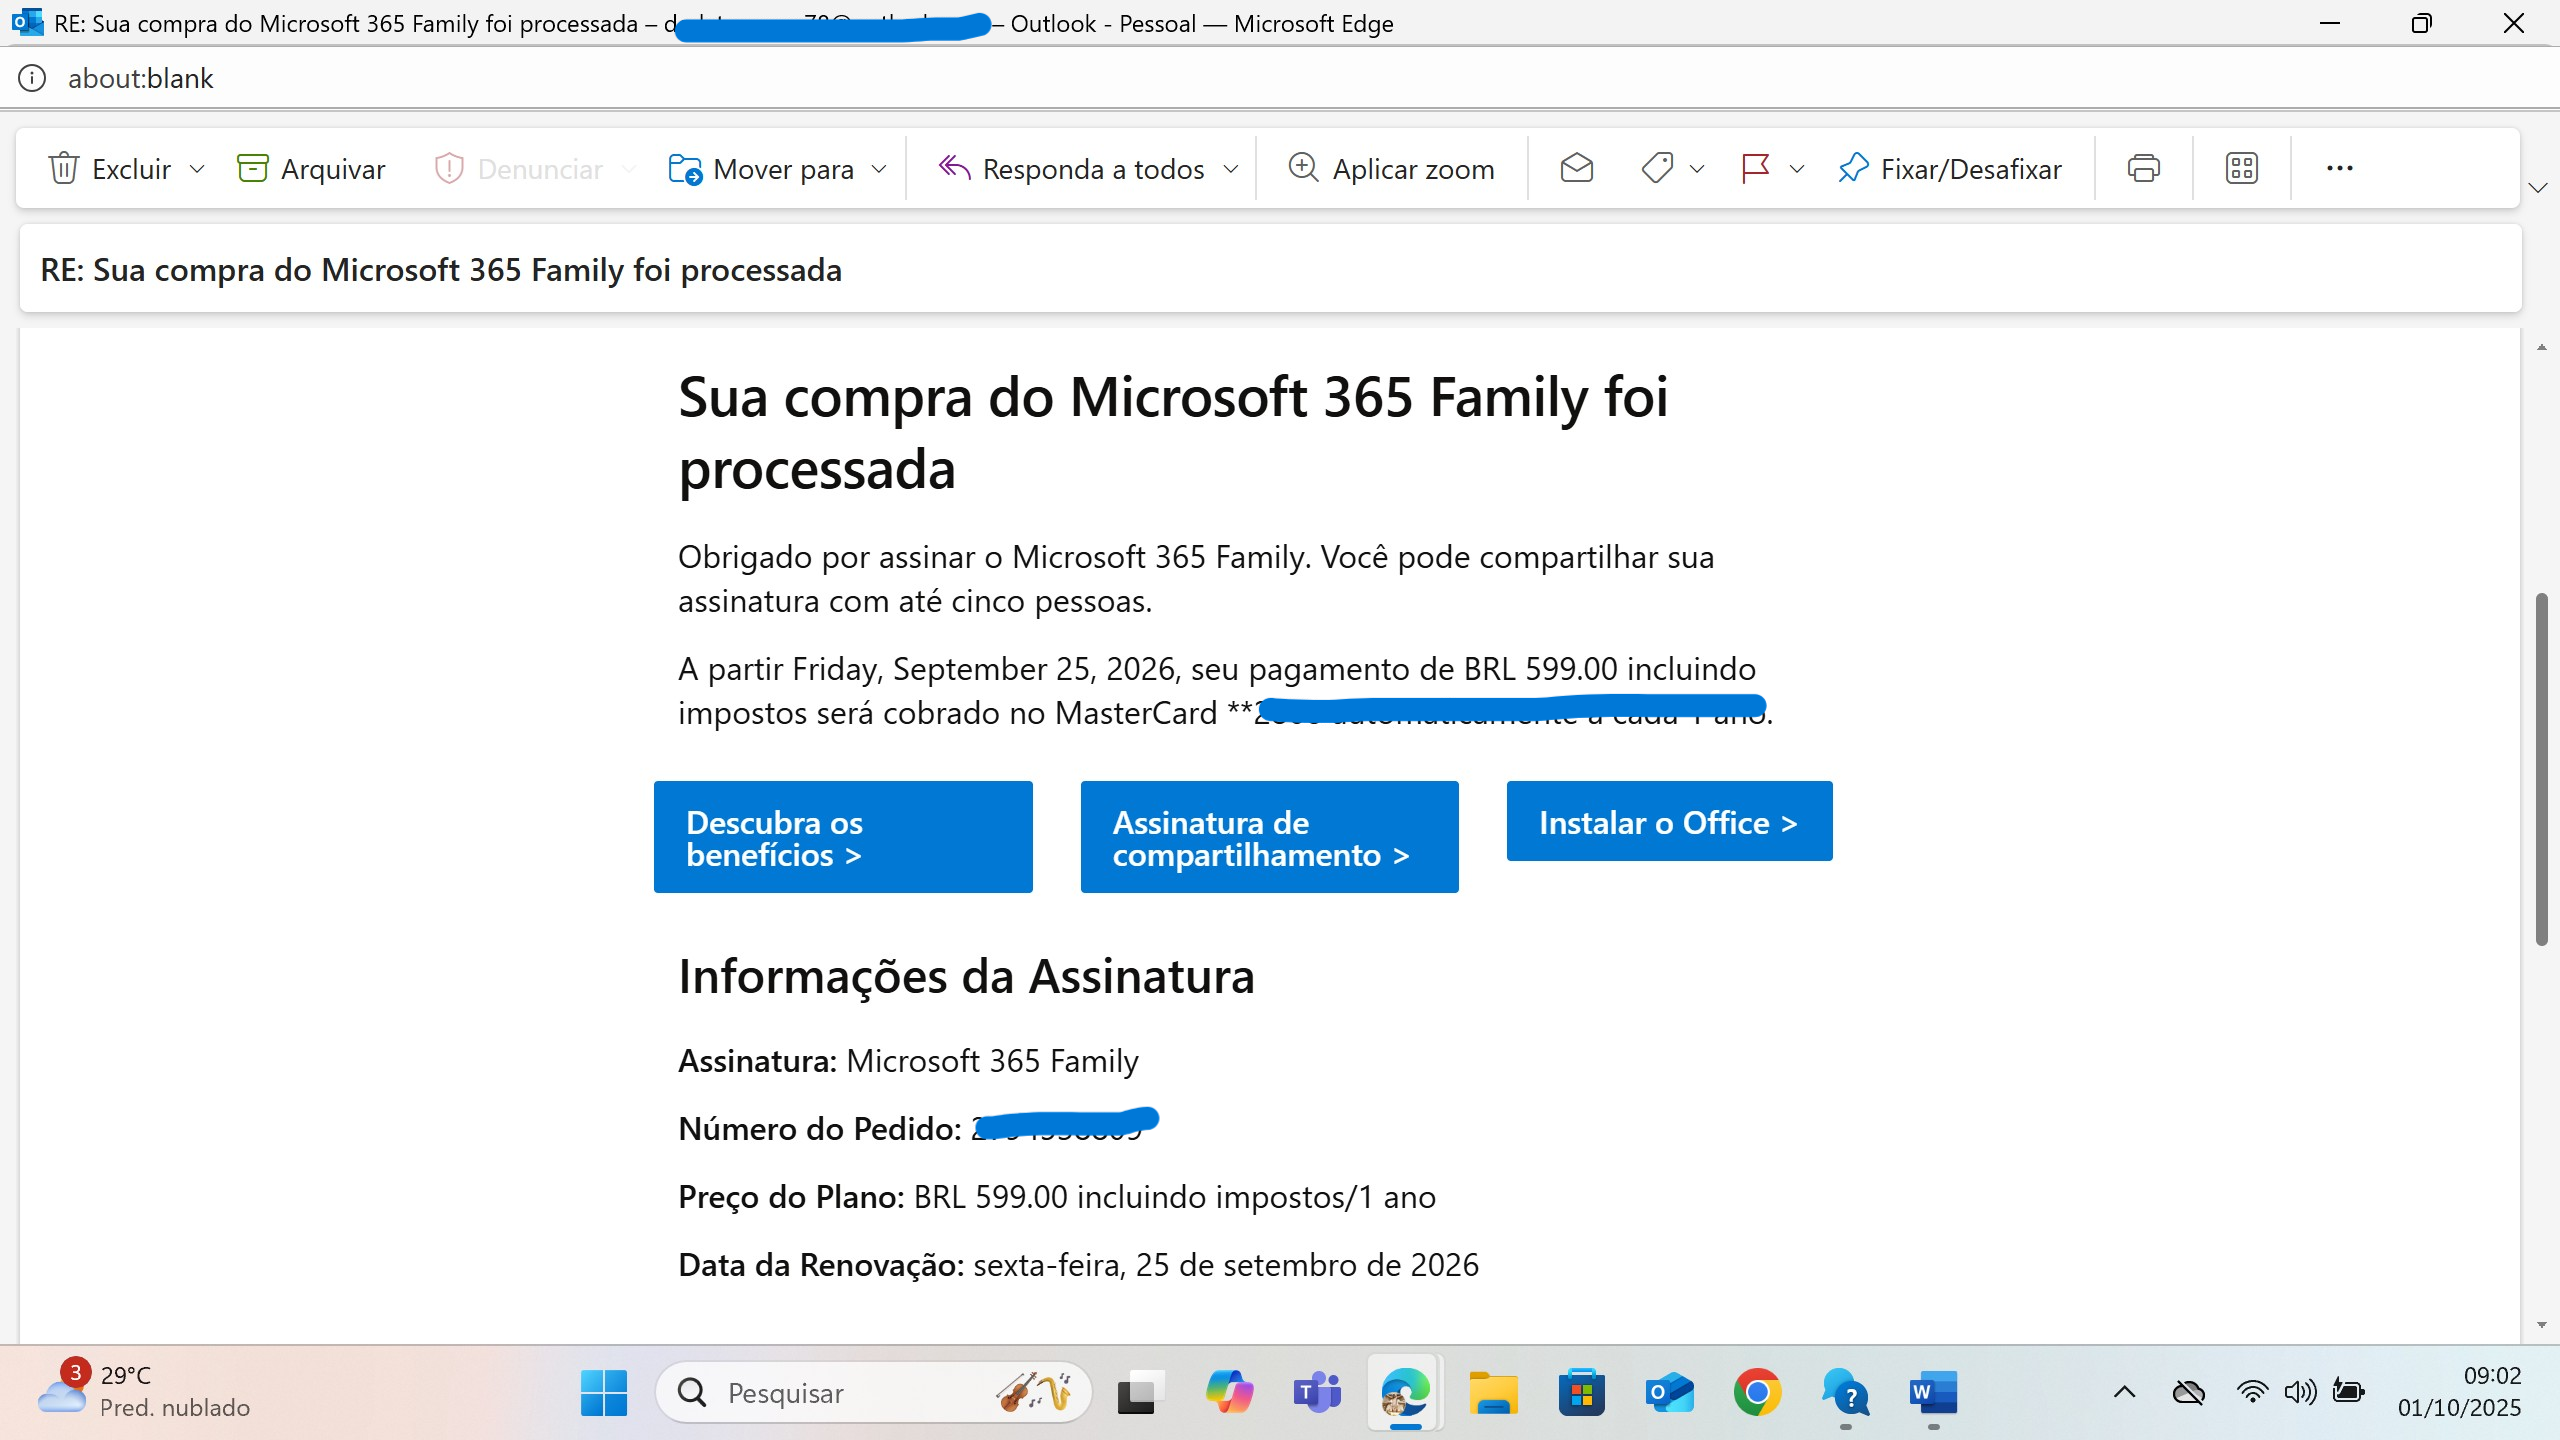Expand the flag options chevron

1797,168
